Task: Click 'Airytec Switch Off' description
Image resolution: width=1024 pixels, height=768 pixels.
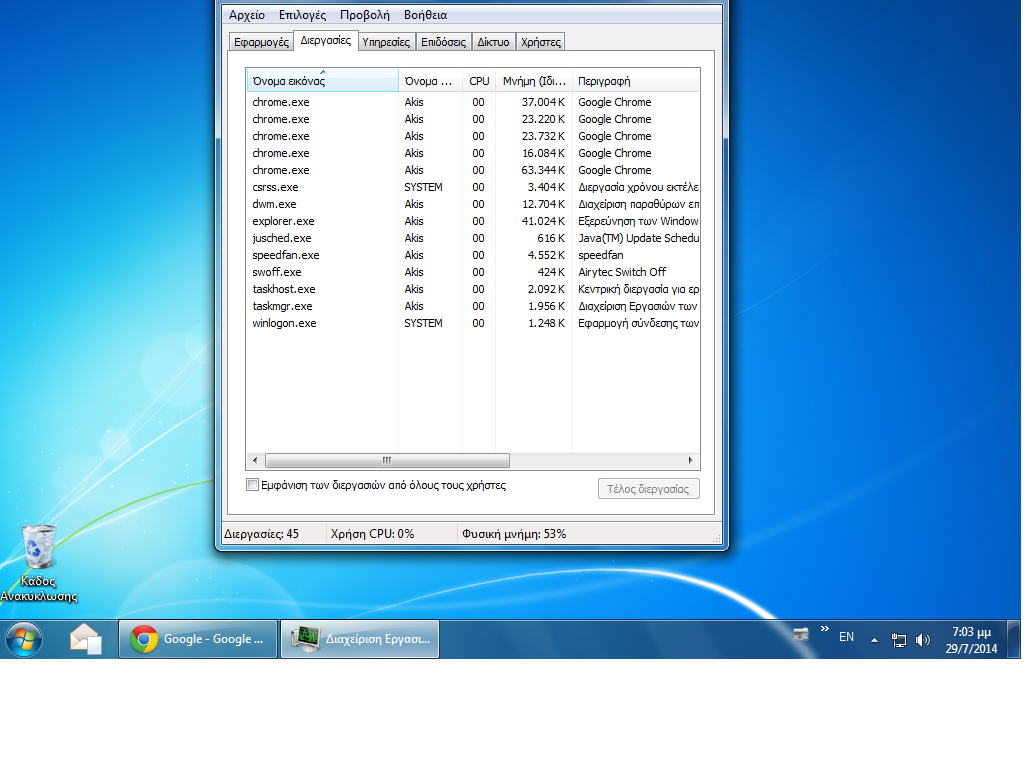Action: tap(622, 272)
